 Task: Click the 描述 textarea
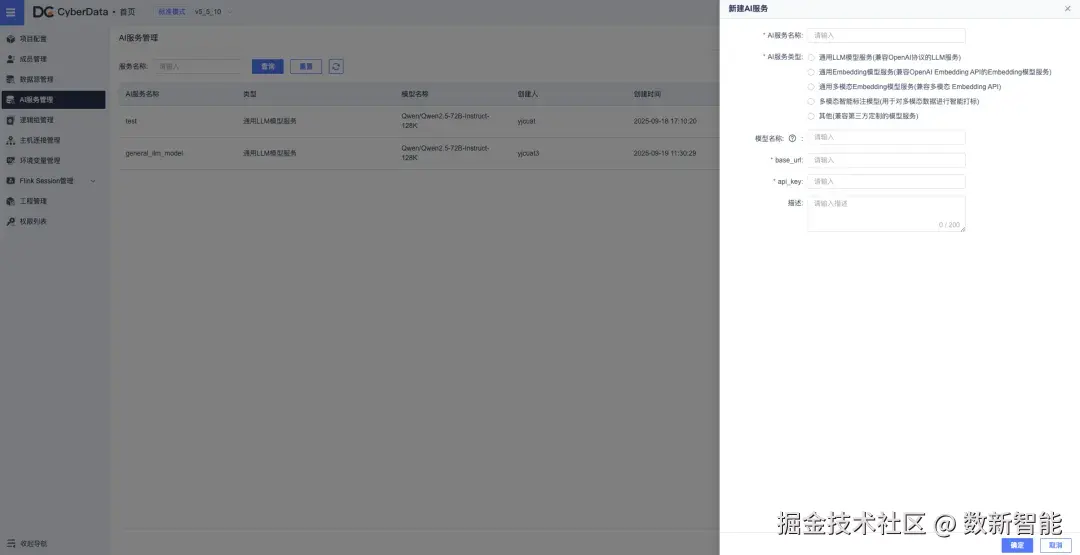[x=886, y=213]
